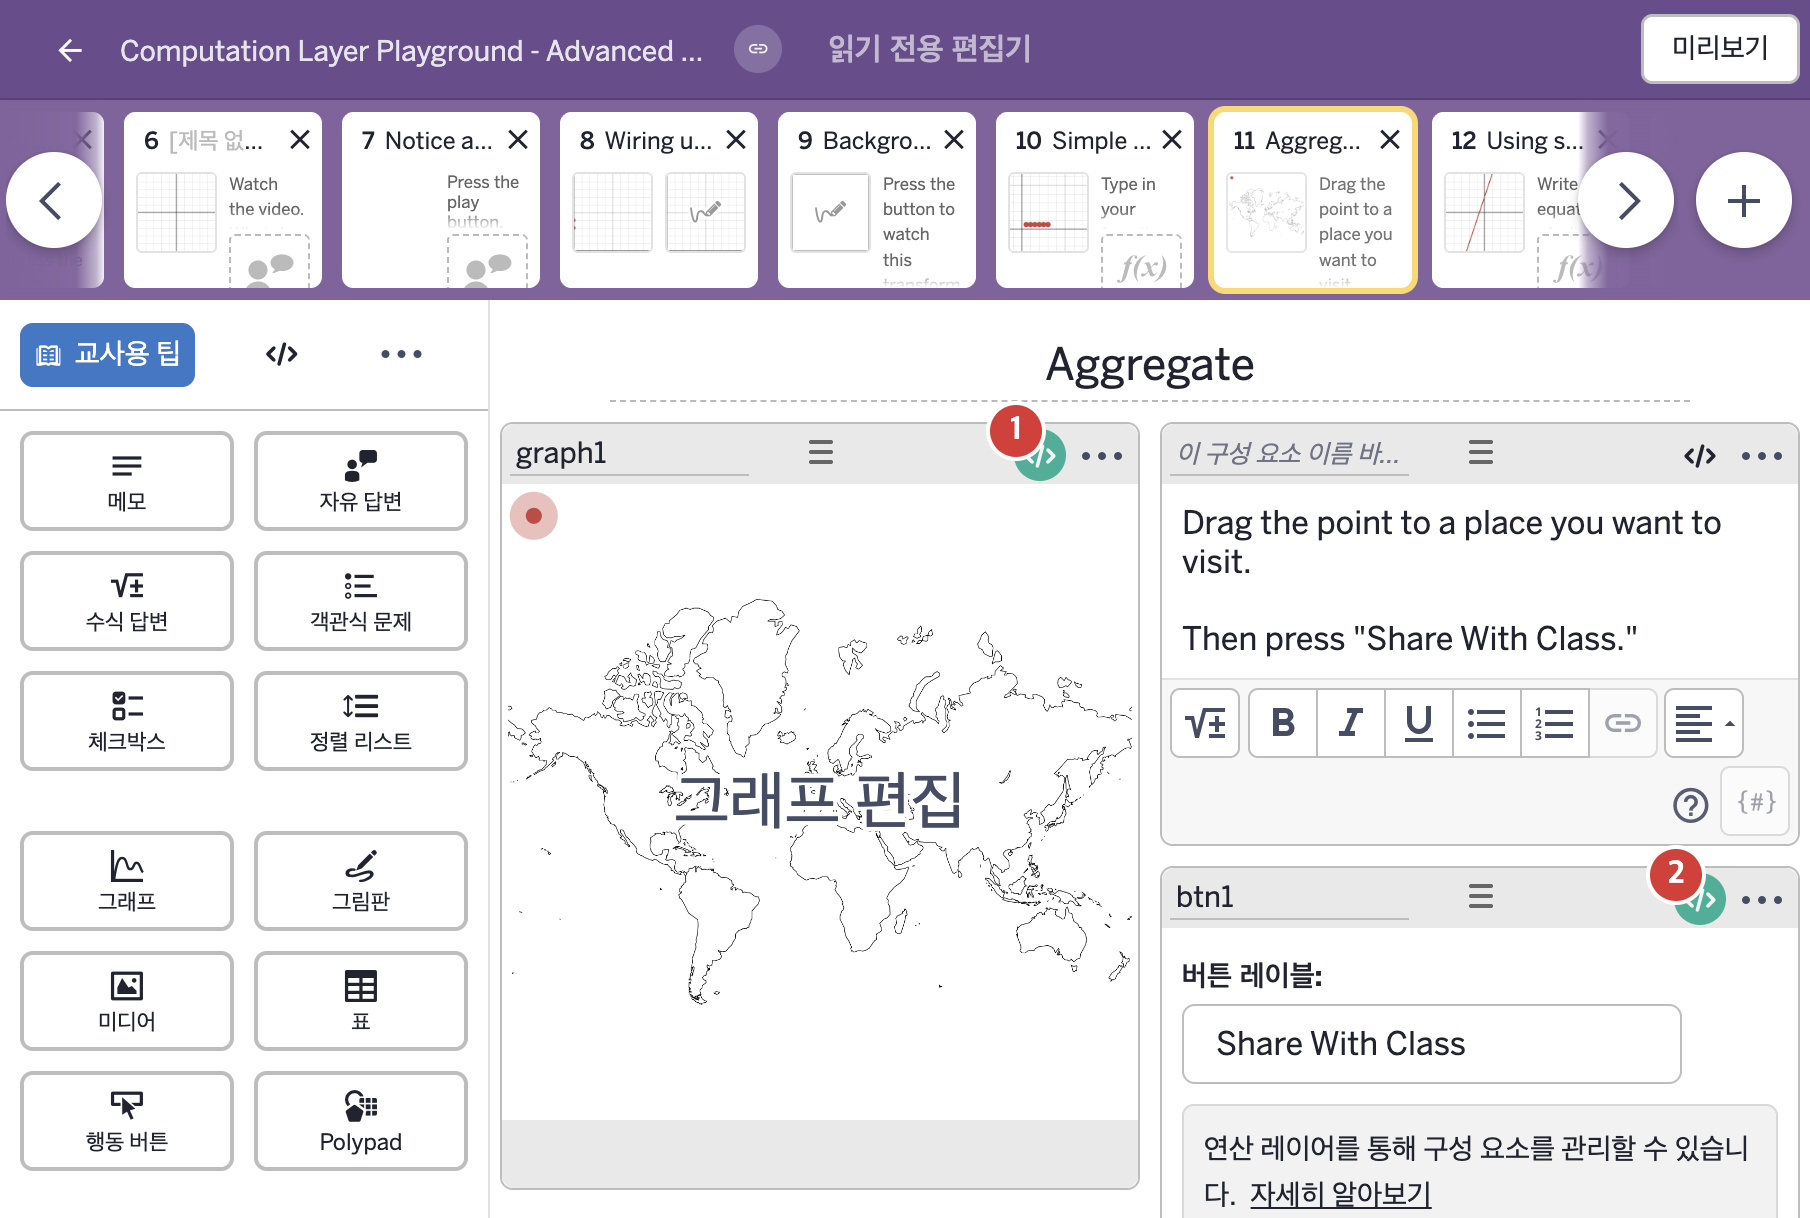This screenshot has width=1810, height=1218.
Task: Open note component more options menu
Action: click(x=1762, y=456)
